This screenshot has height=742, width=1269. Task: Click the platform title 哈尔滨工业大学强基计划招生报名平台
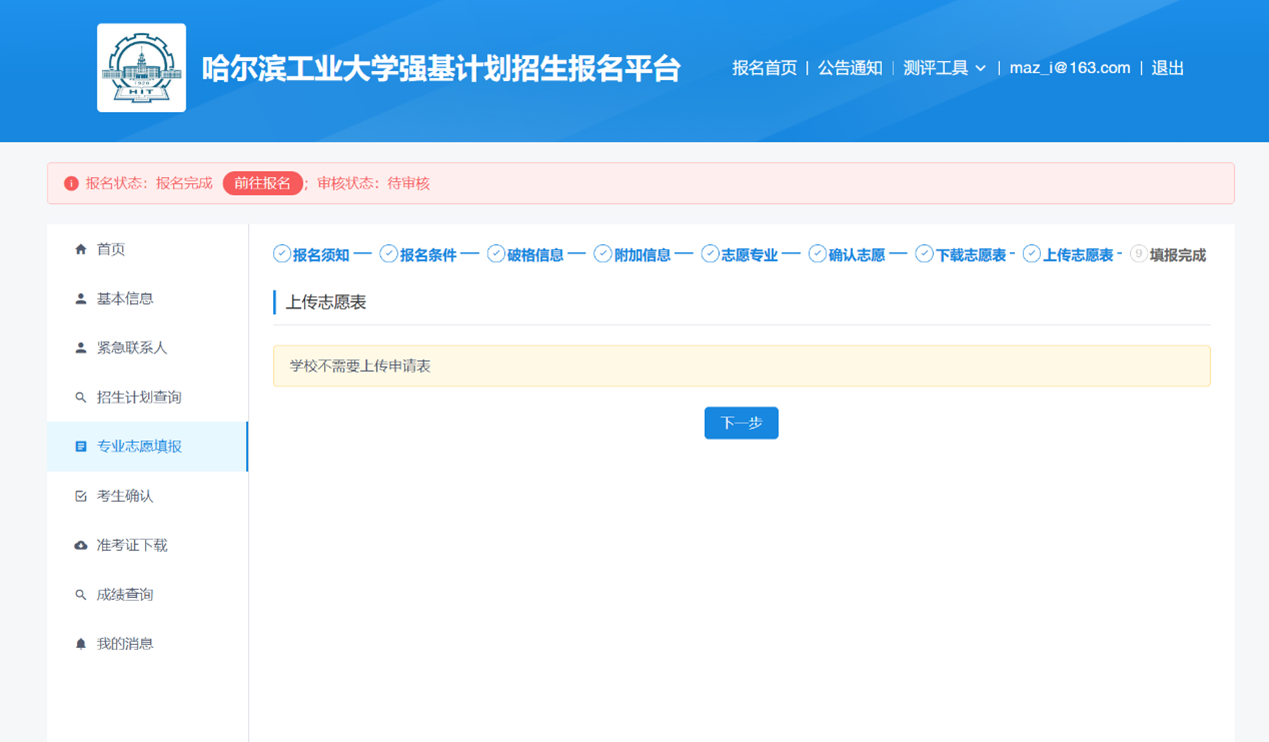coord(441,68)
